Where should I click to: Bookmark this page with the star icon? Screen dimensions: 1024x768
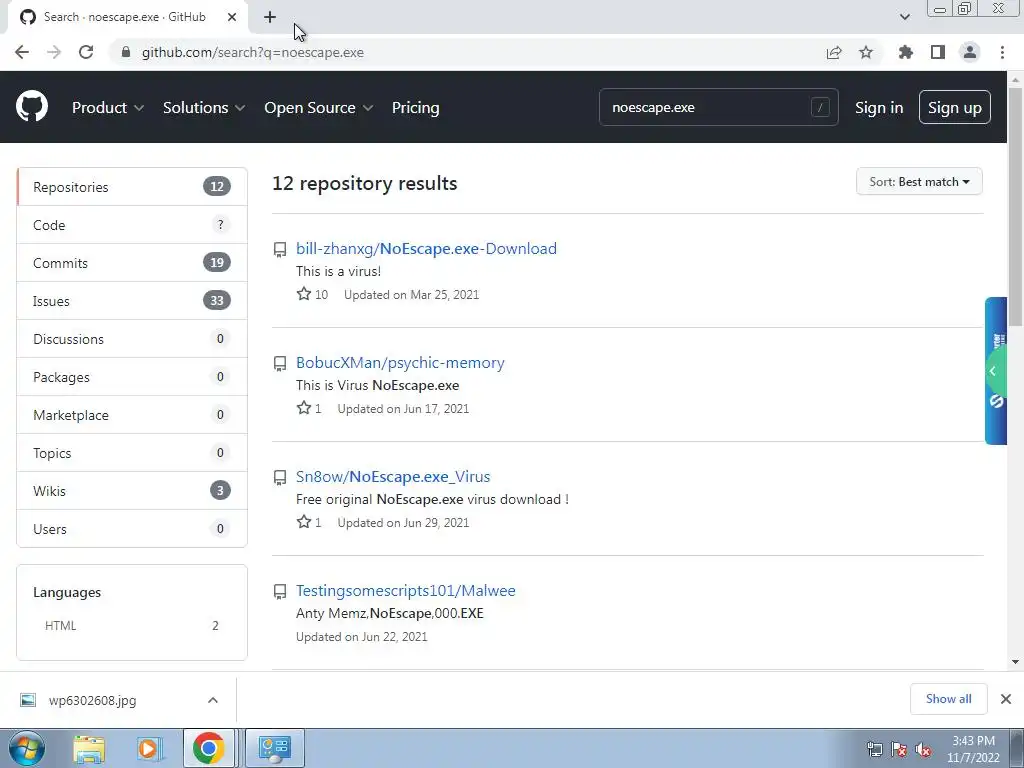866,52
